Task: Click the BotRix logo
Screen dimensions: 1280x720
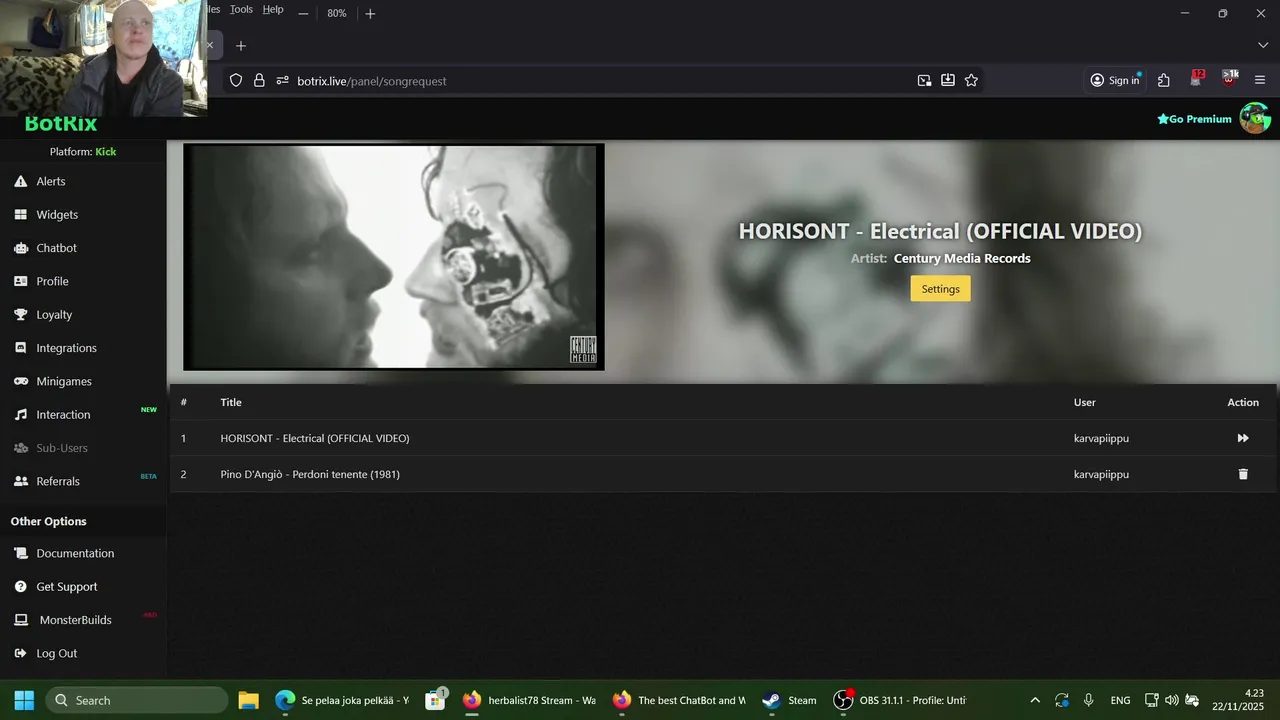Action: tap(61, 124)
